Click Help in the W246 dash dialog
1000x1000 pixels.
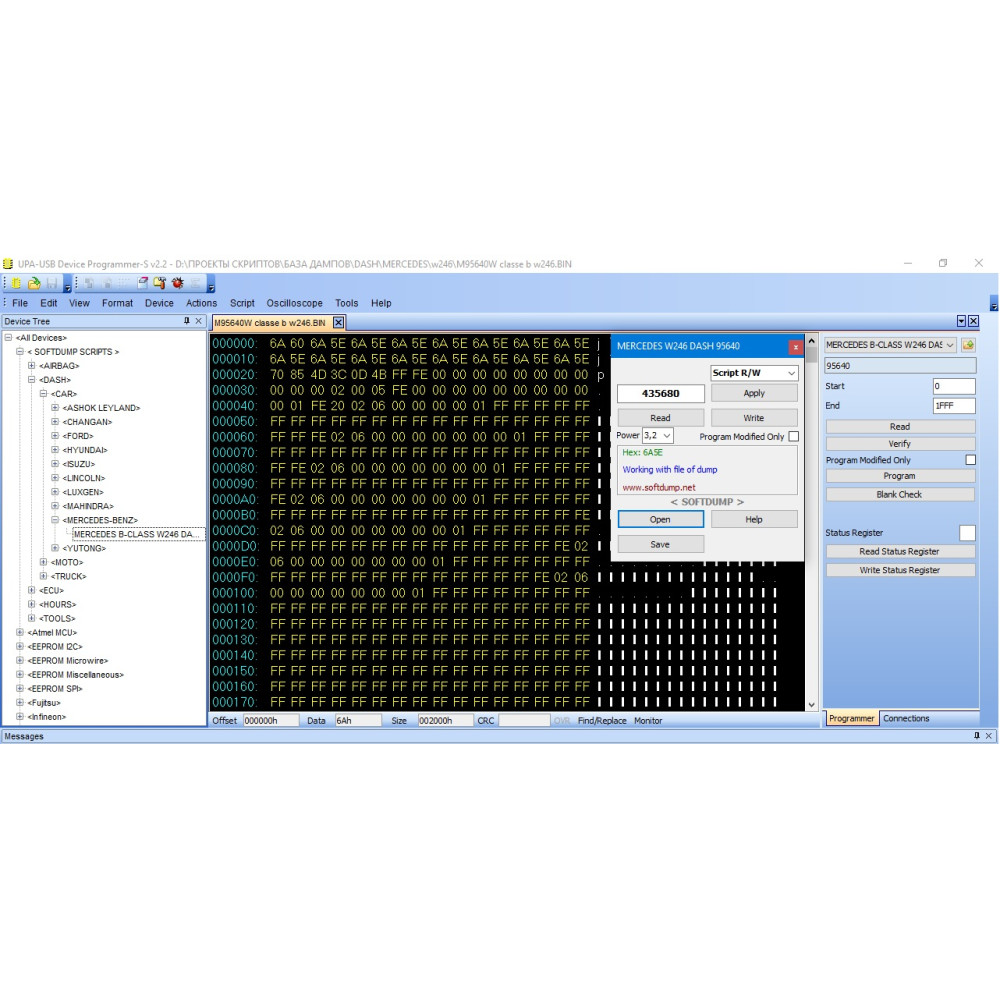click(x=754, y=519)
